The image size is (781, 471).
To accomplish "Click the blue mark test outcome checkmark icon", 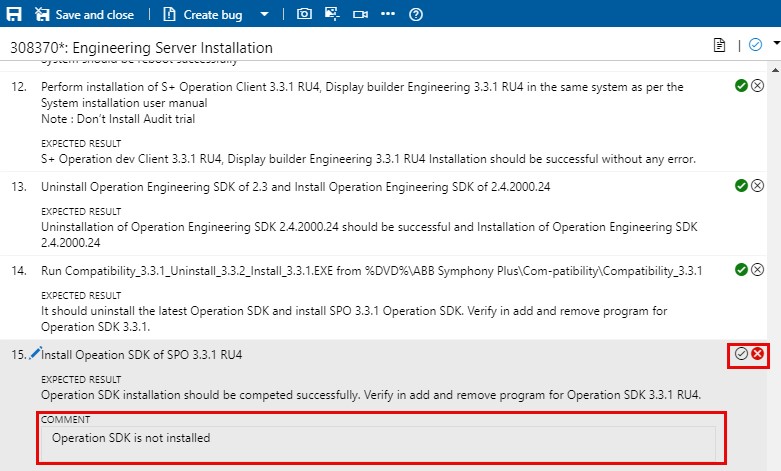I will (x=755, y=45).
